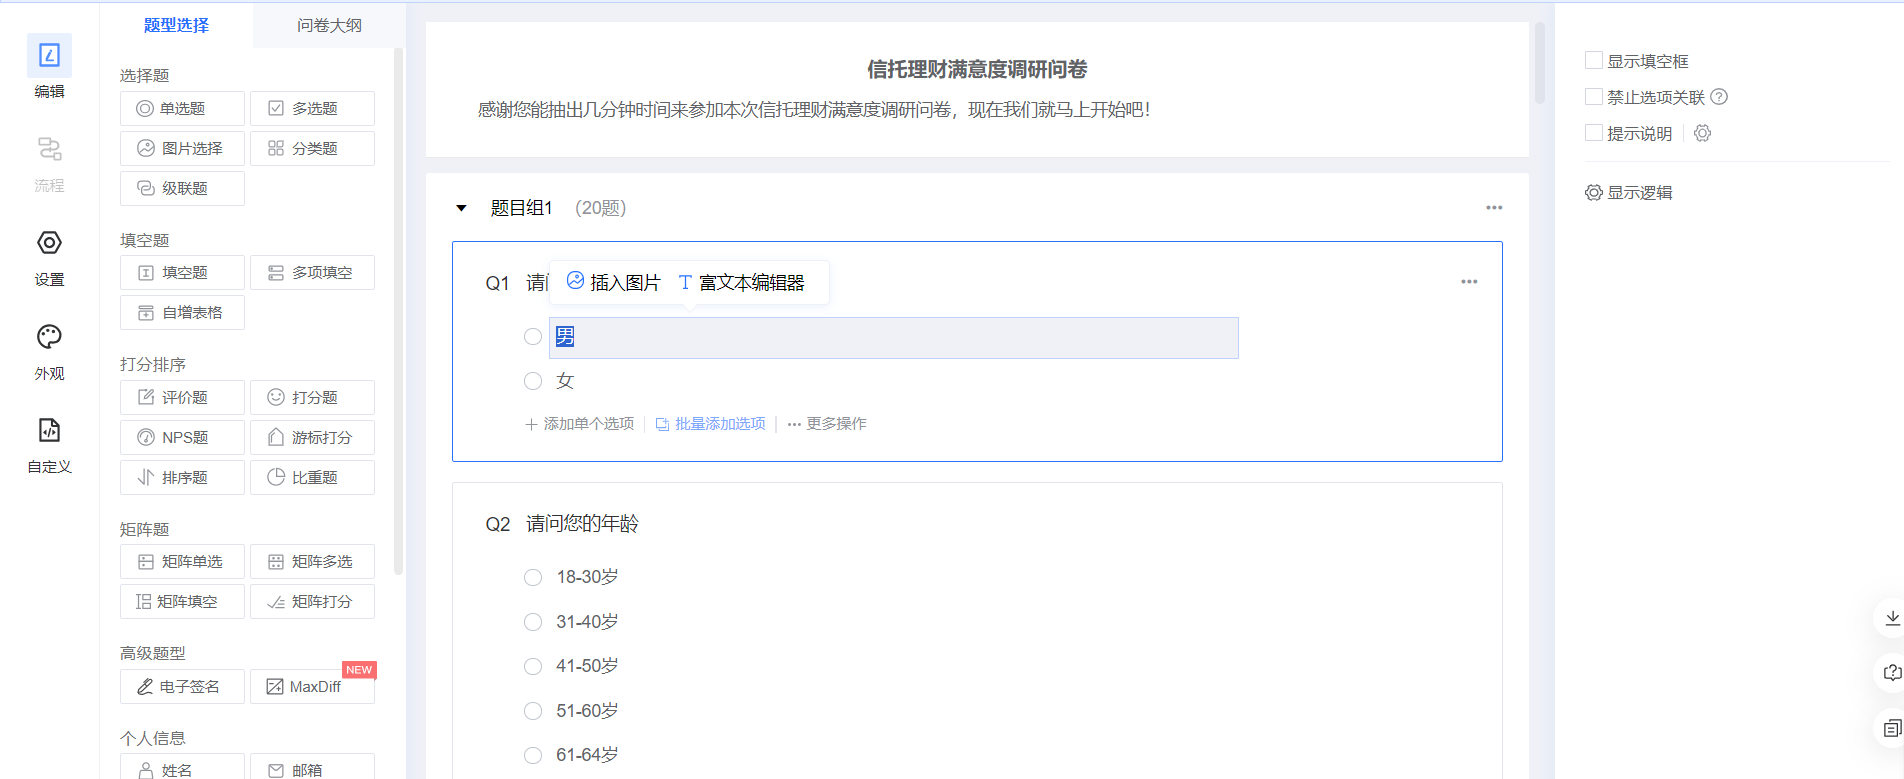Add an 电子签名 e-signature question
1904x779 pixels.
[182, 686]
